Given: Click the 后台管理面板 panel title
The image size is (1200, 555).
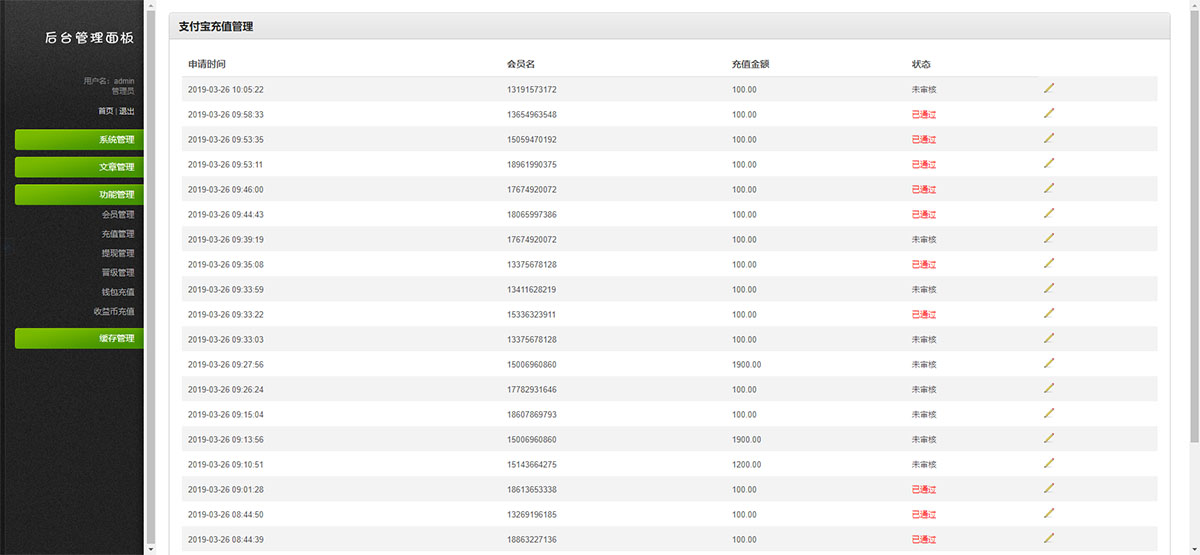Looking at the screenshot, I should point(89,38).
